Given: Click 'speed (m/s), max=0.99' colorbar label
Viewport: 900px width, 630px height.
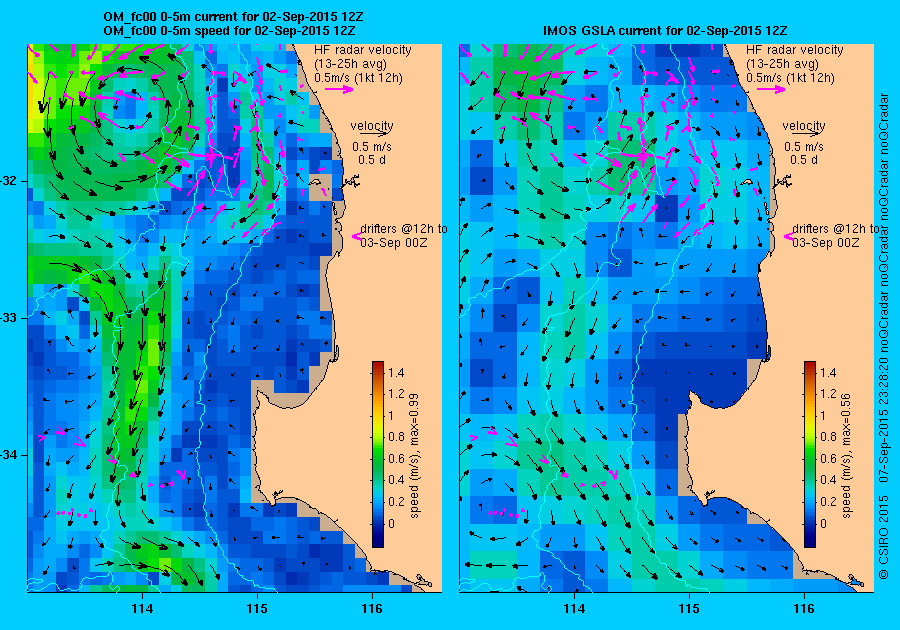Looking at the screenshot, I should [x=414, y=456].
